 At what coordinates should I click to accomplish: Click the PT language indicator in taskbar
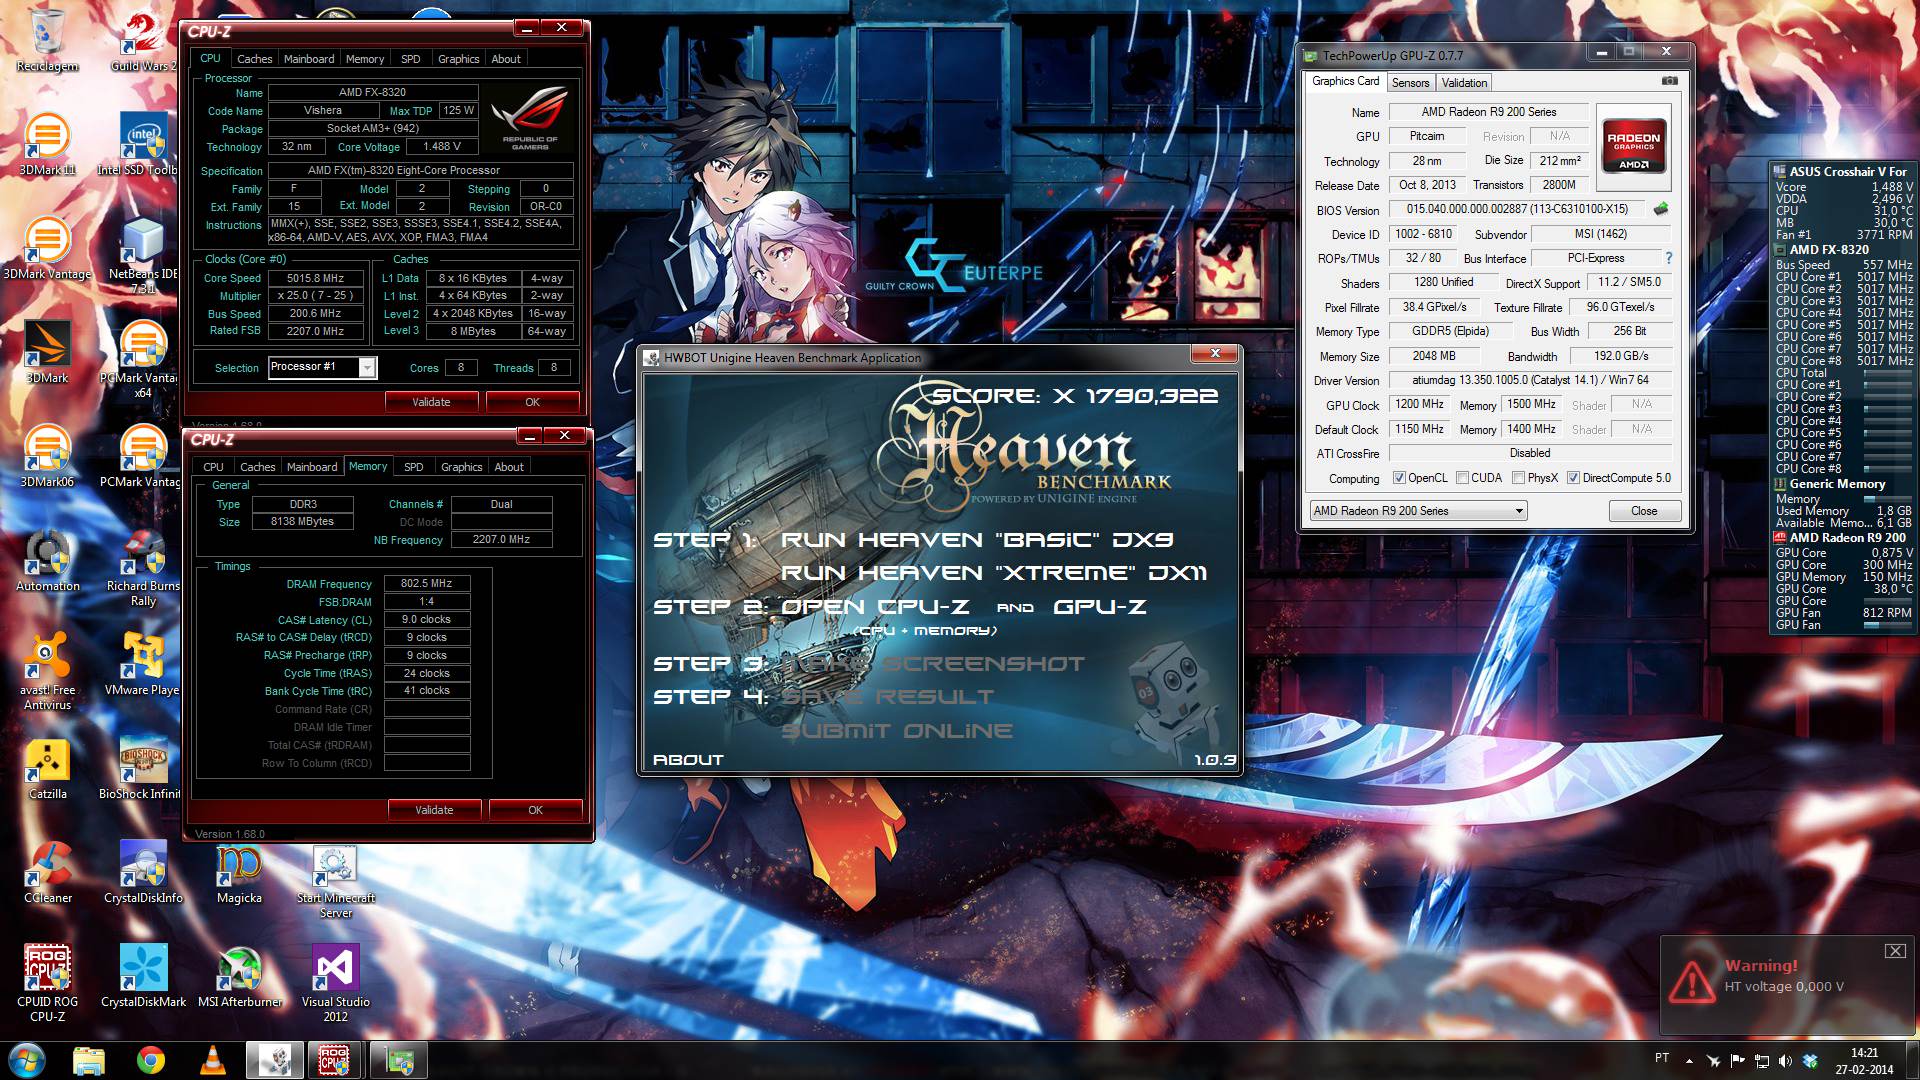pyautogui.click(x=1661, y=1057)
